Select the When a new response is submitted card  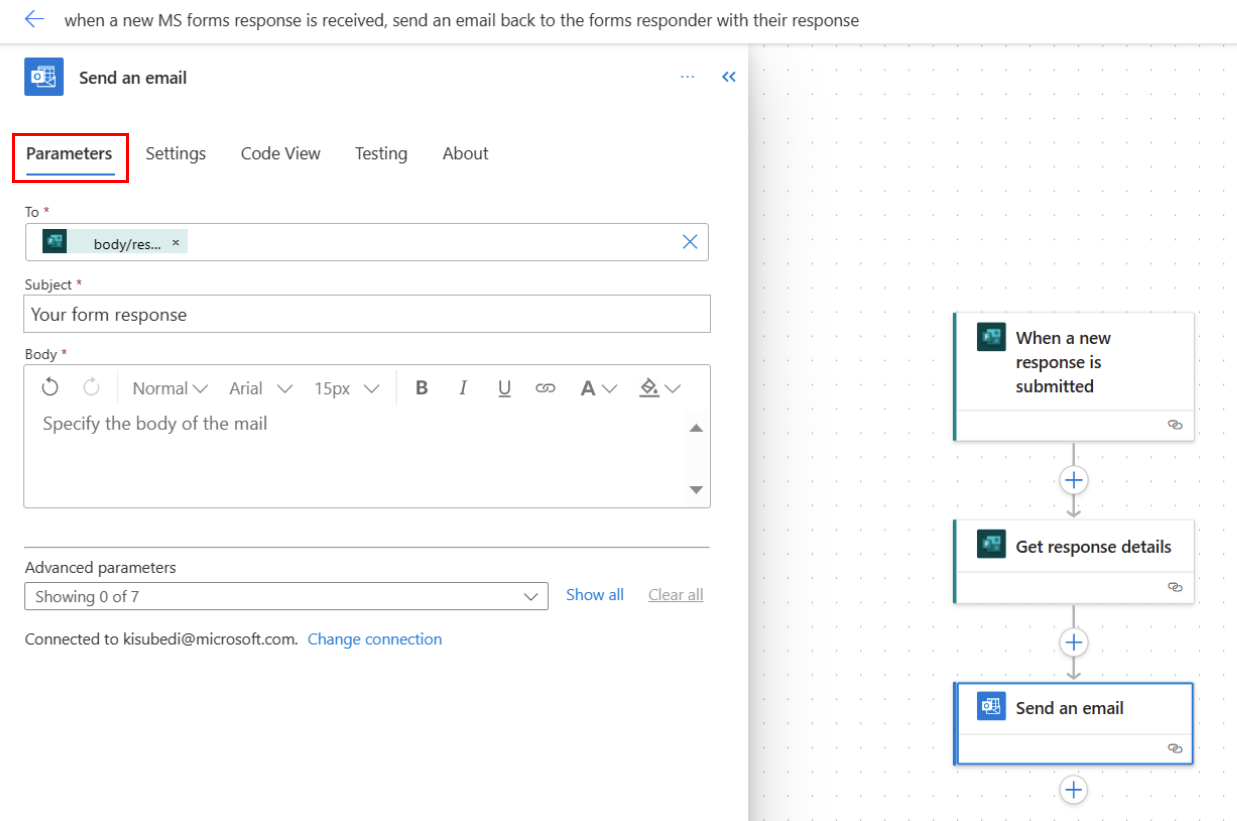1074,376
